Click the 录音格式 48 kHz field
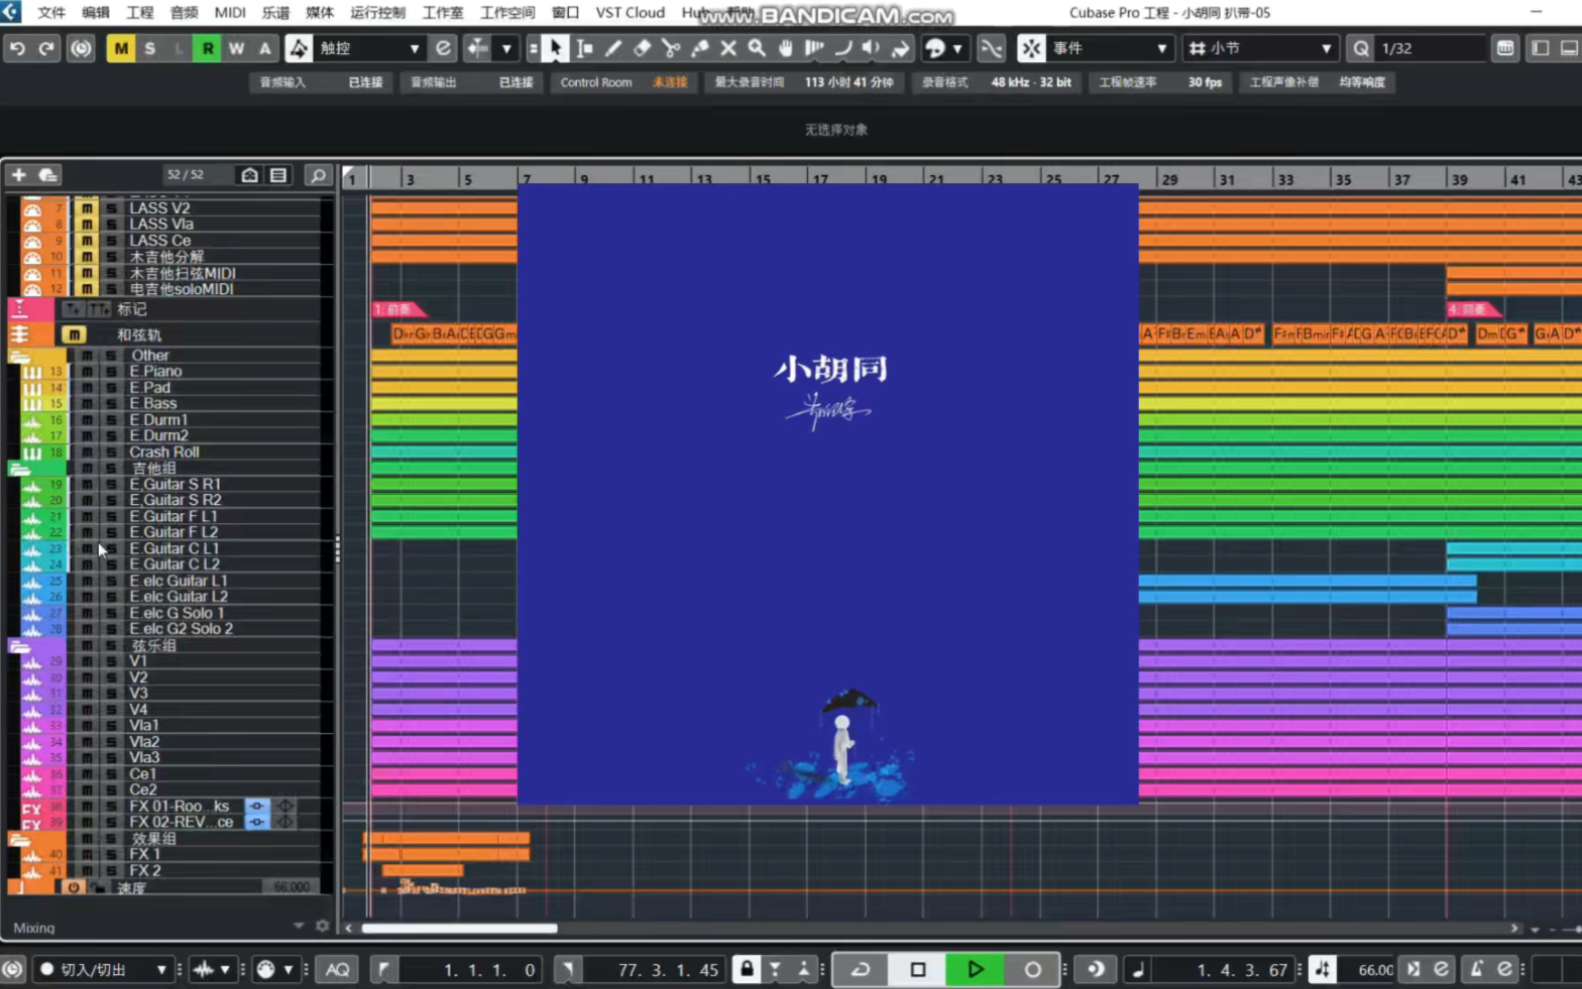 [x=996, y=82]
